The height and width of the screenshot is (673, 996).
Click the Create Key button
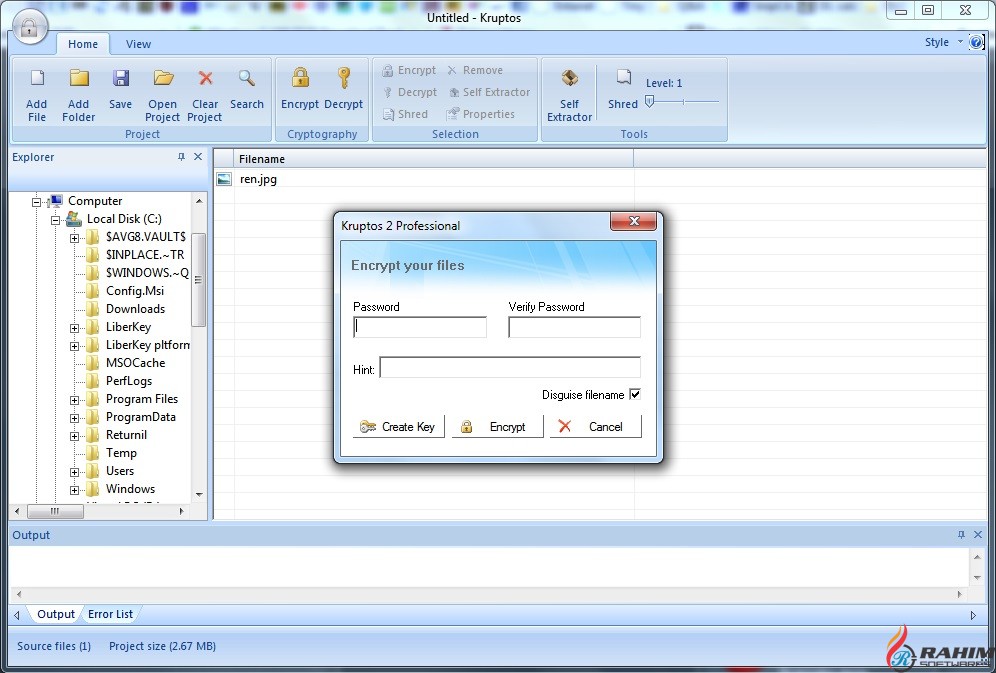pos(398,427)
